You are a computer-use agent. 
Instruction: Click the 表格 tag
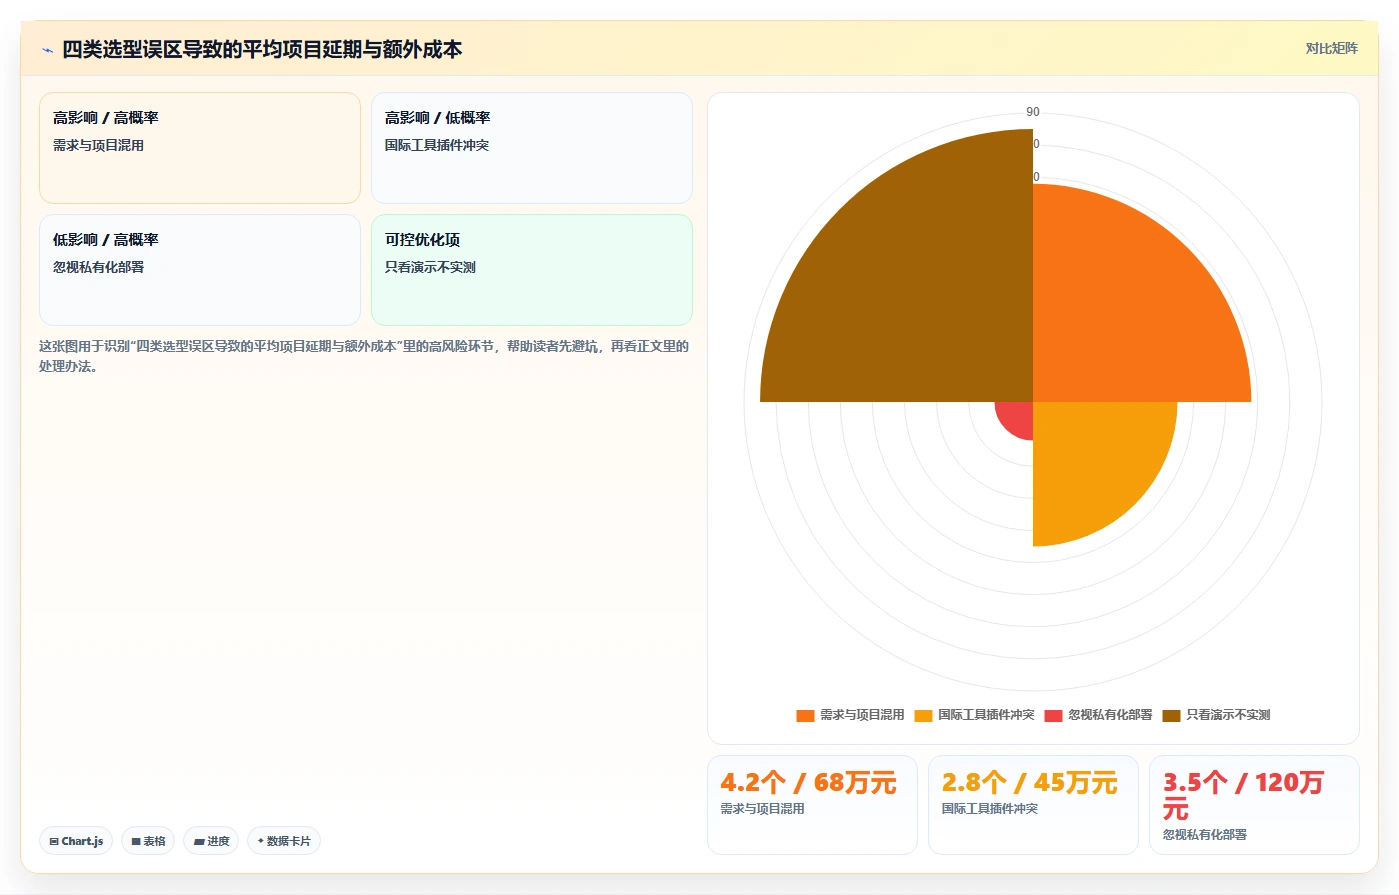pyautogui.click(x=148, y=841)
